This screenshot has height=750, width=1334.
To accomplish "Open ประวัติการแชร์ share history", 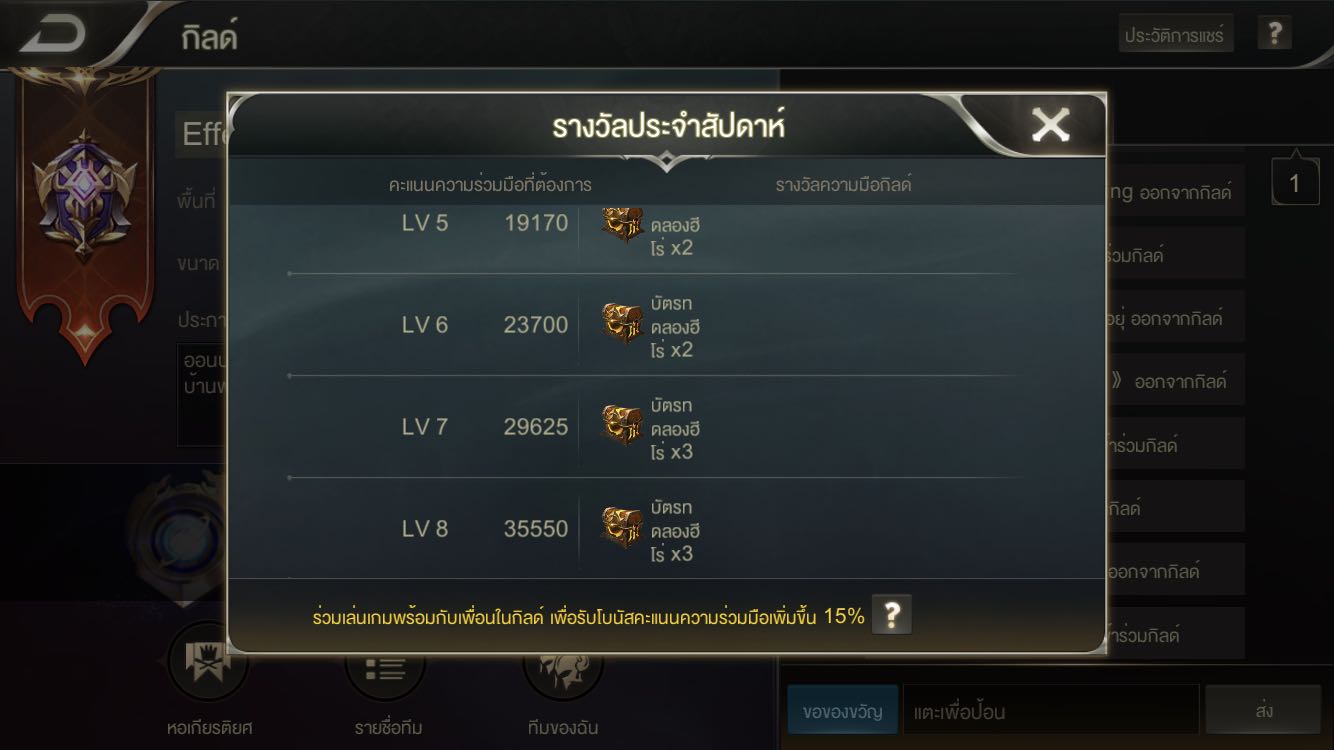I will click(1176, 34).
